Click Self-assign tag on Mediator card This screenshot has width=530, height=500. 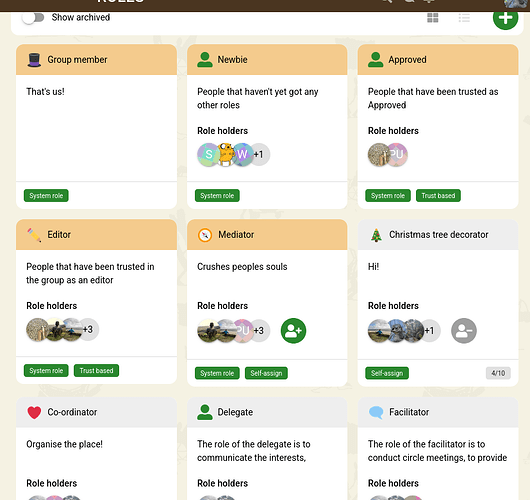click(x=266, y=373)
